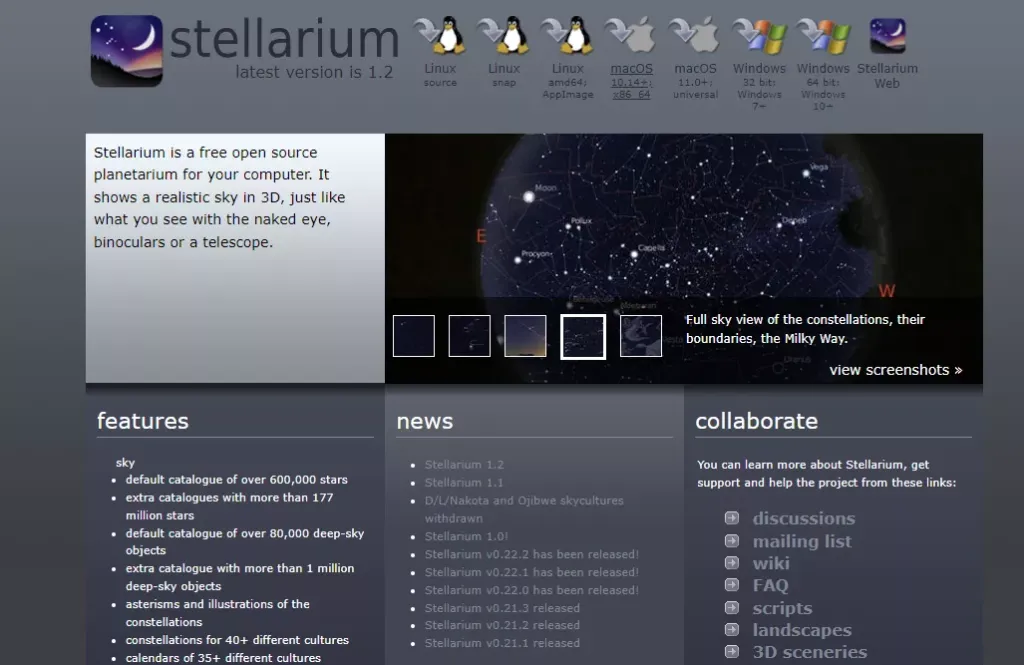Open the scripts link

(x=782, y=608)
